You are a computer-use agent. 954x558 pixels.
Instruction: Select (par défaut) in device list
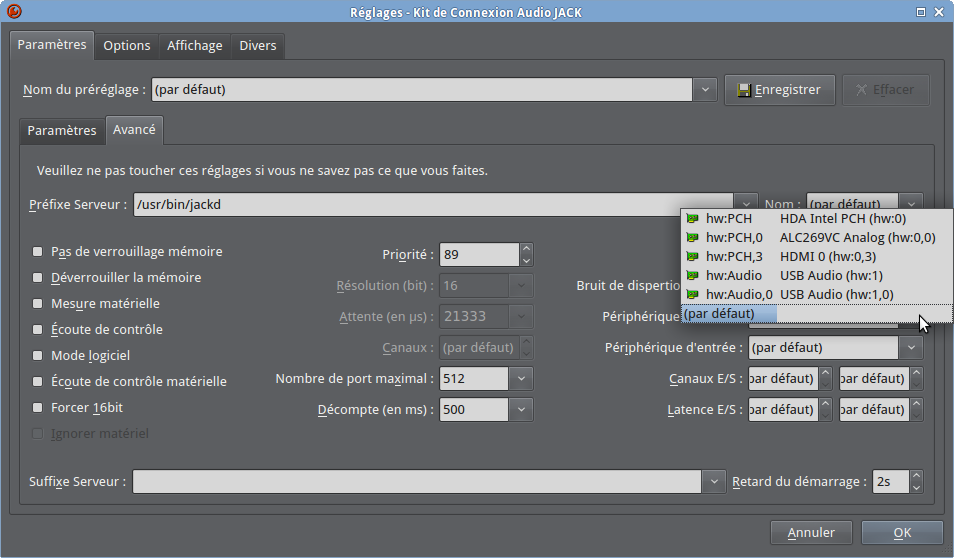tap(816, 313)
